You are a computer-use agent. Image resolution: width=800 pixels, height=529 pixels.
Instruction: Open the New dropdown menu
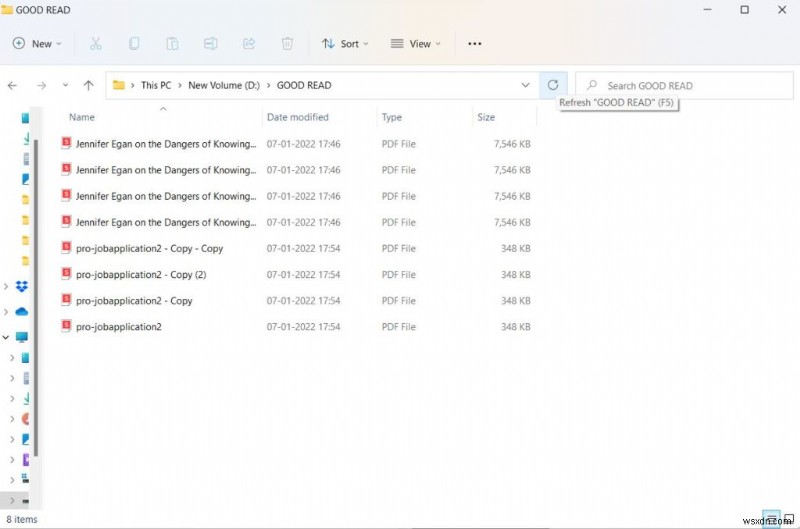(x=37, y=44)
